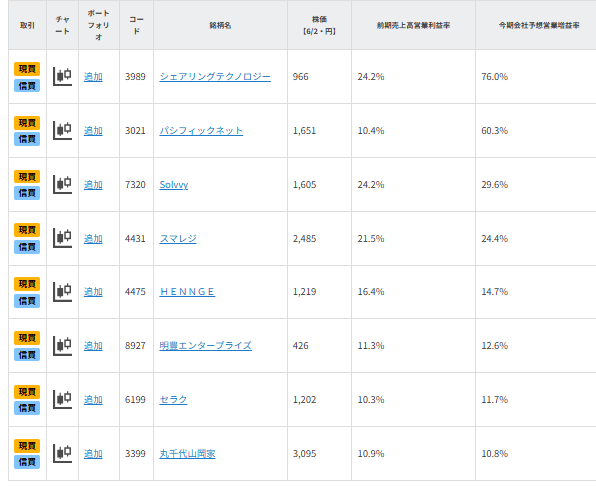Open chart icon for HENNGE row
The width and height of the screenshot is (596, 490).
coord(62,292)
